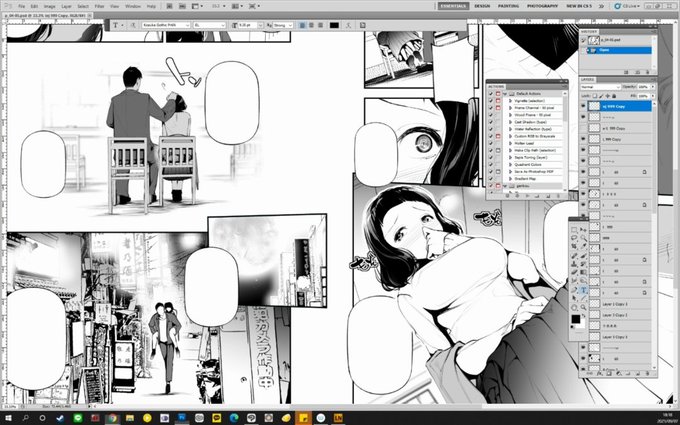Select the Lasso tool
Image resolution: width=680 pixels, height=425 pixels.
(x=574, y=238)
